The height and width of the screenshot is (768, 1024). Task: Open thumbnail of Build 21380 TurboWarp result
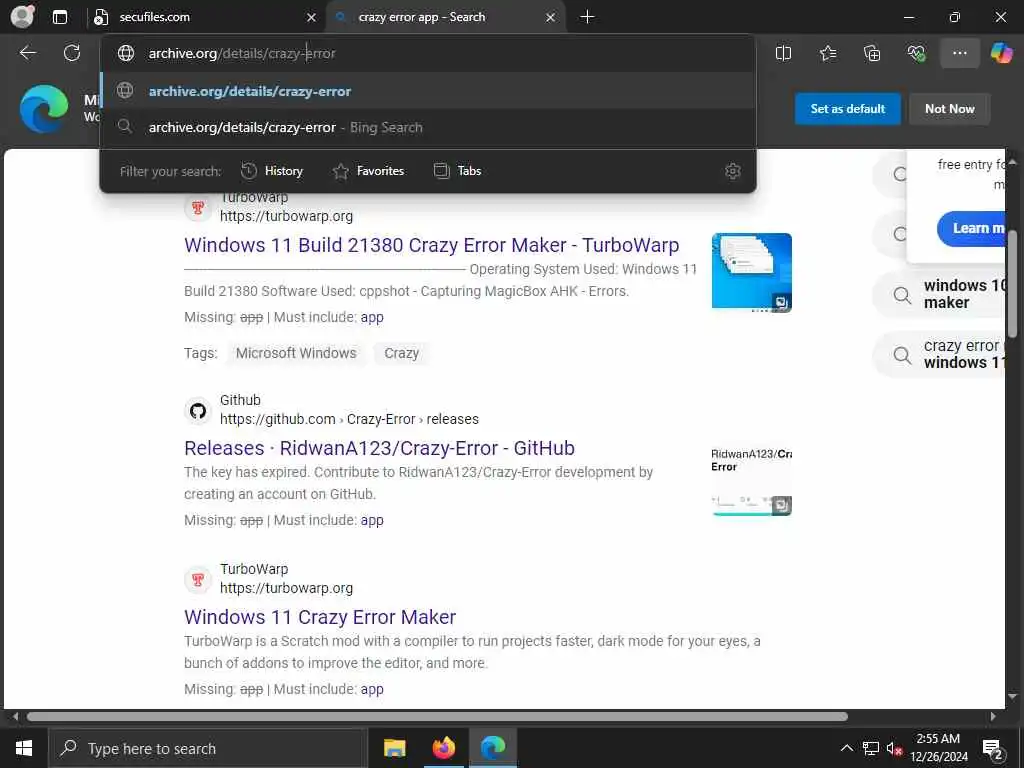pos(752,273)
